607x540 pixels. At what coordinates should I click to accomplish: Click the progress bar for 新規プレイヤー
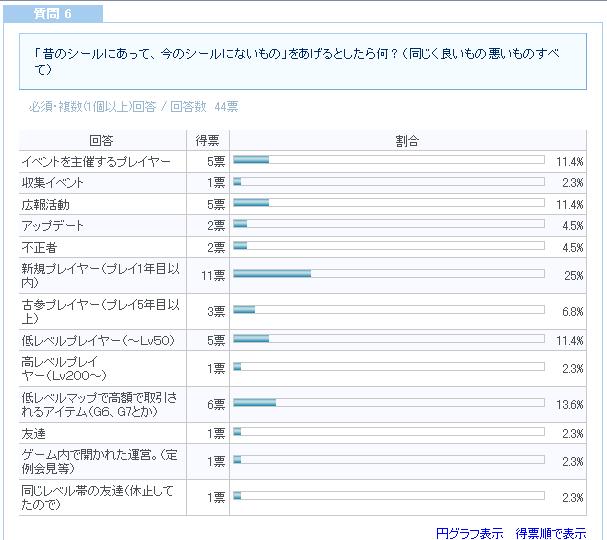[389, 274]
